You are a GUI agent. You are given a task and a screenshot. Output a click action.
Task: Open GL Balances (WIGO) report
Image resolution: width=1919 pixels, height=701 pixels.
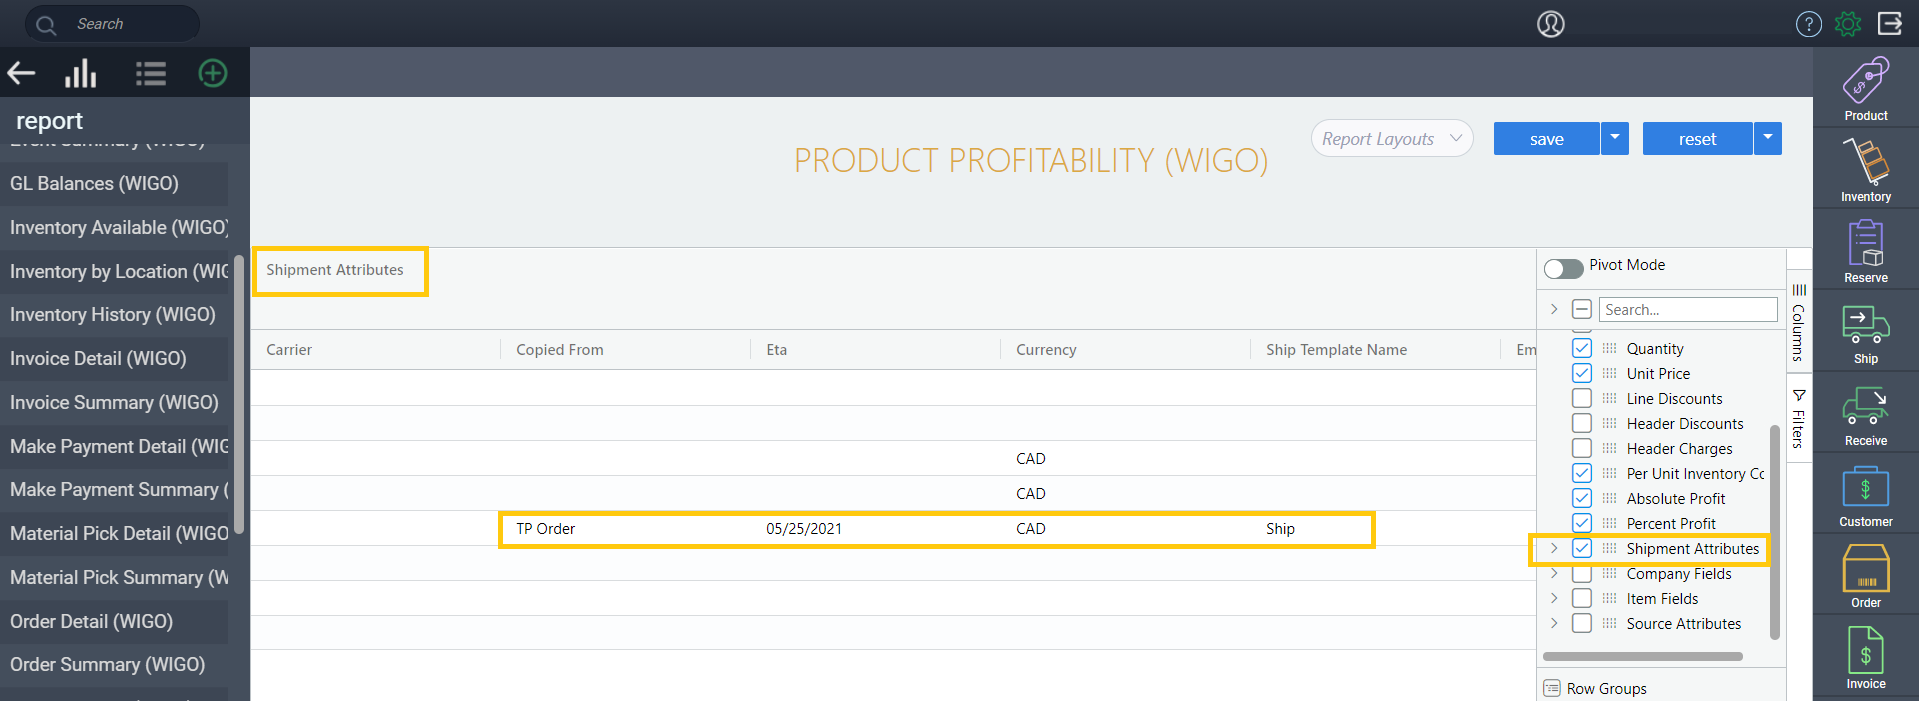click(114, 183)
